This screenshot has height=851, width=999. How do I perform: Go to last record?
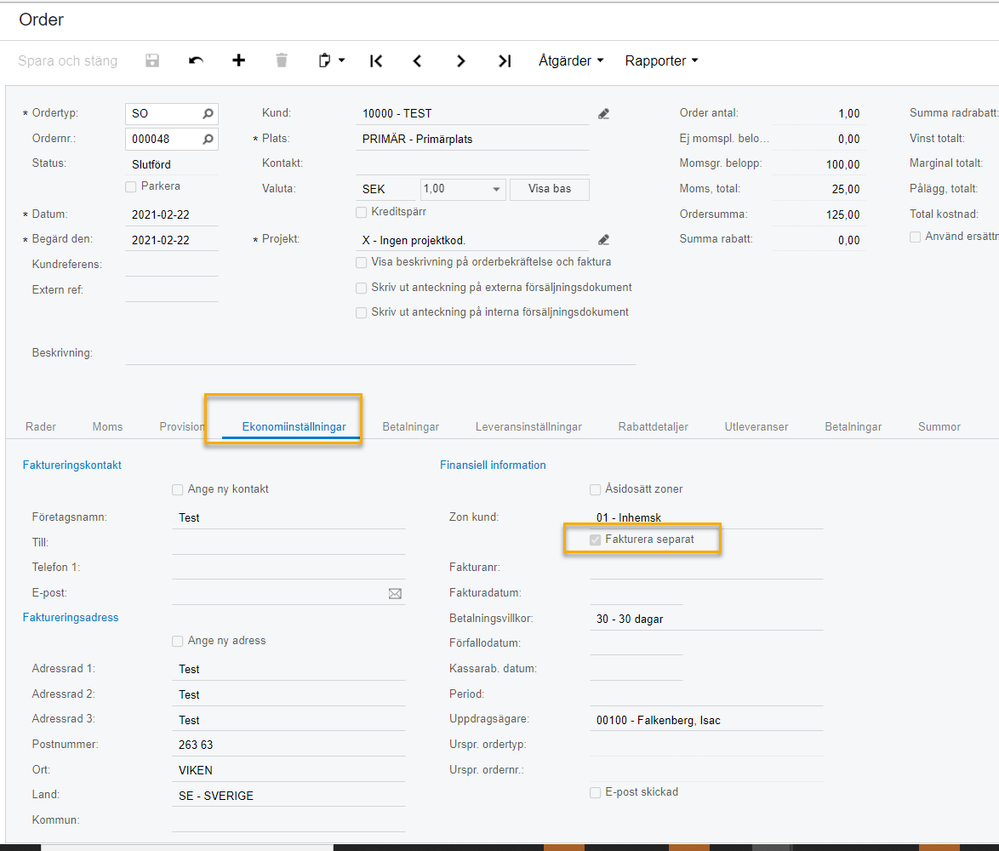pyautogui.click(x=504, y=61)
